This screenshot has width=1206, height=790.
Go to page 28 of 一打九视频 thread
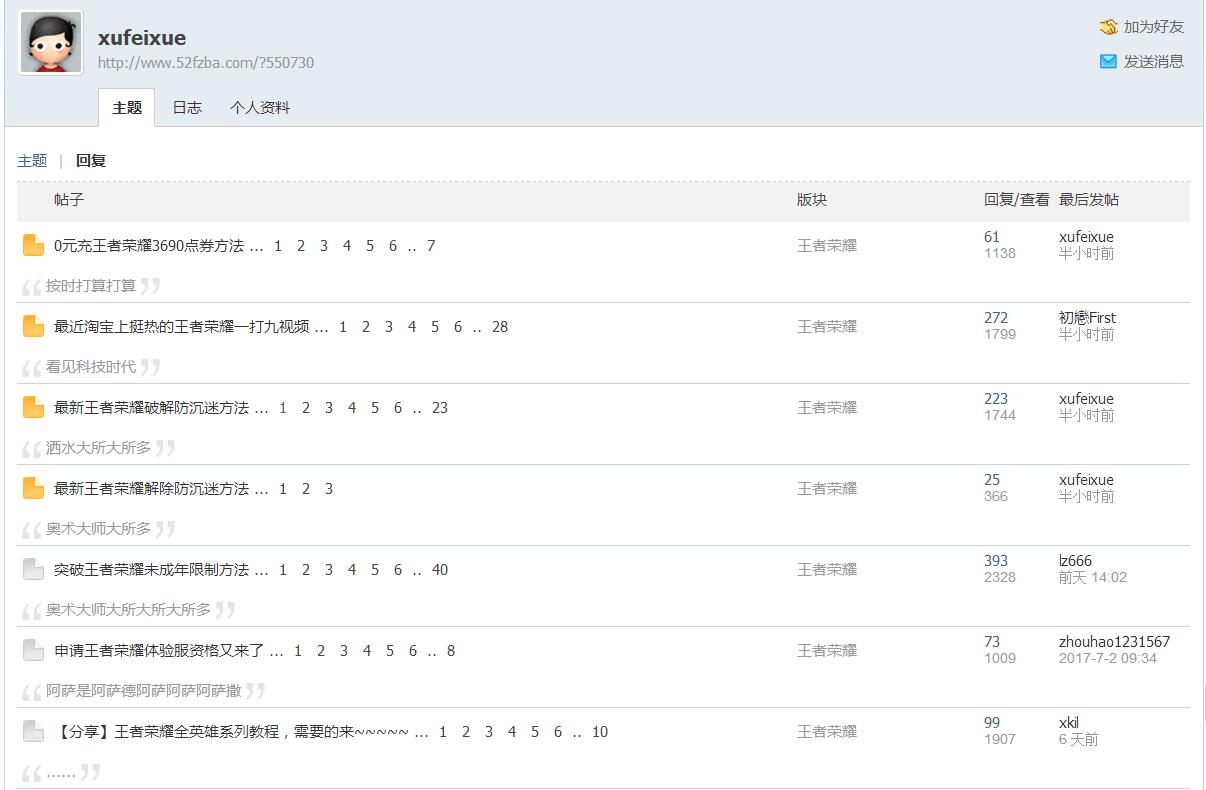pyautogui.click(x=500, y=327)
